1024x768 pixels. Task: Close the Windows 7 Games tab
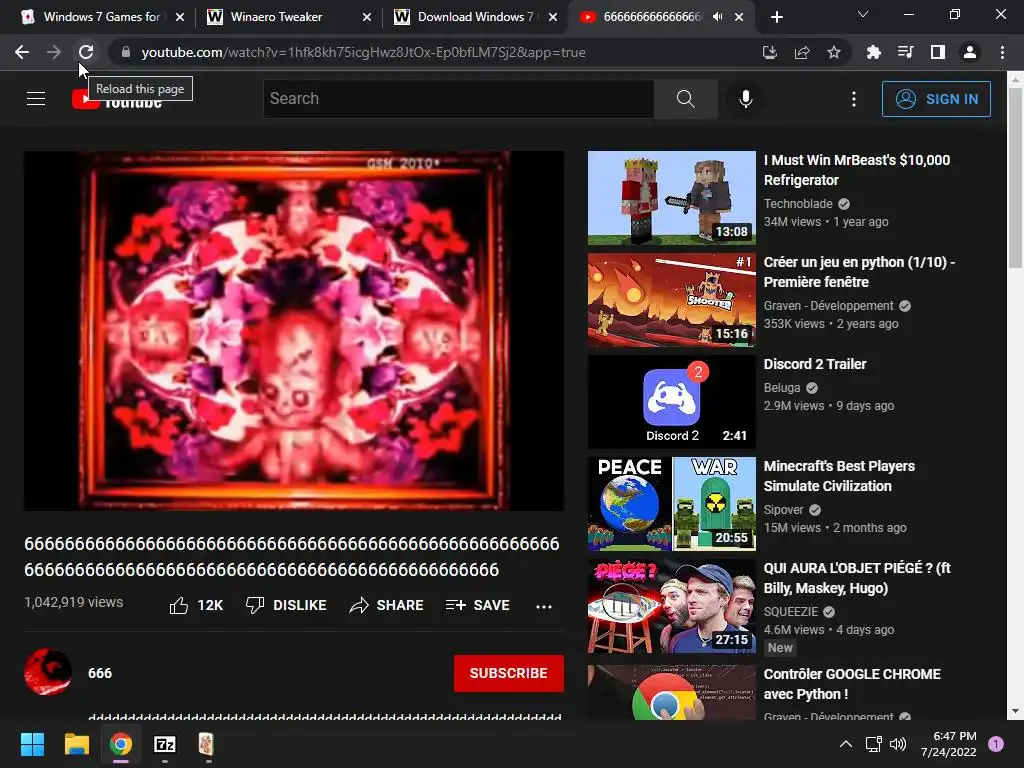(x=180, y=18)
